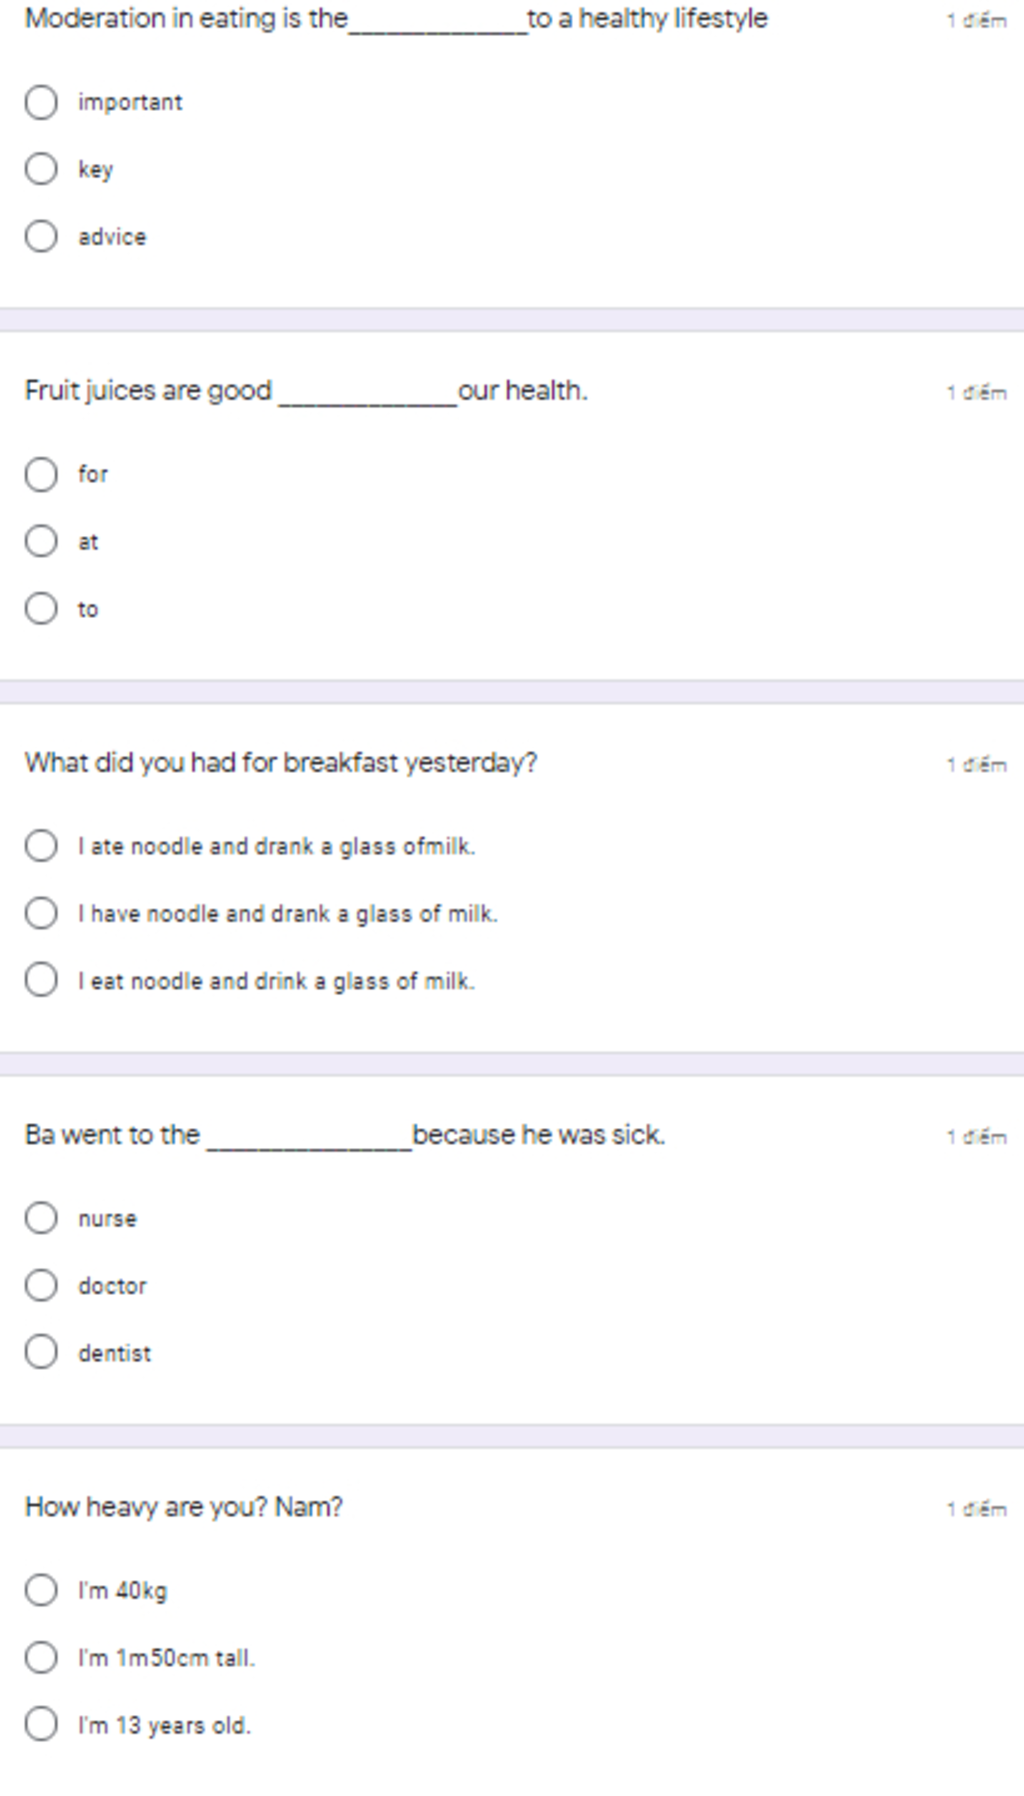Select 'nurse' for Ba's sickness question
This screenshot has width=1024, height=1796.
pos(41,1218)
